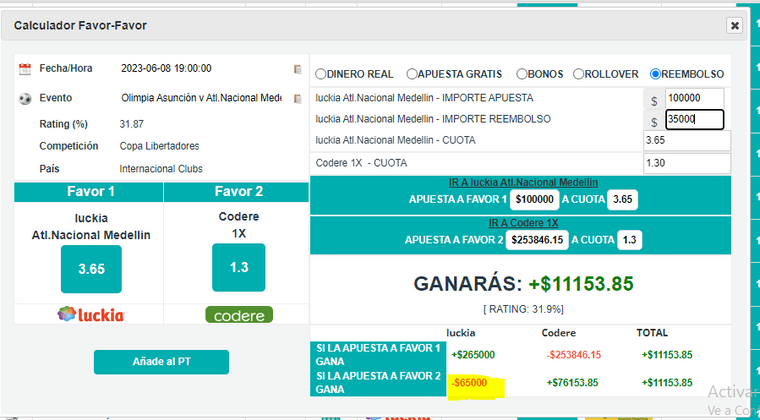Image resolution: width=760 pixels, height=420 pixels.
Task: Select the REEMBOLSO radio option
Action: point(655,74)
